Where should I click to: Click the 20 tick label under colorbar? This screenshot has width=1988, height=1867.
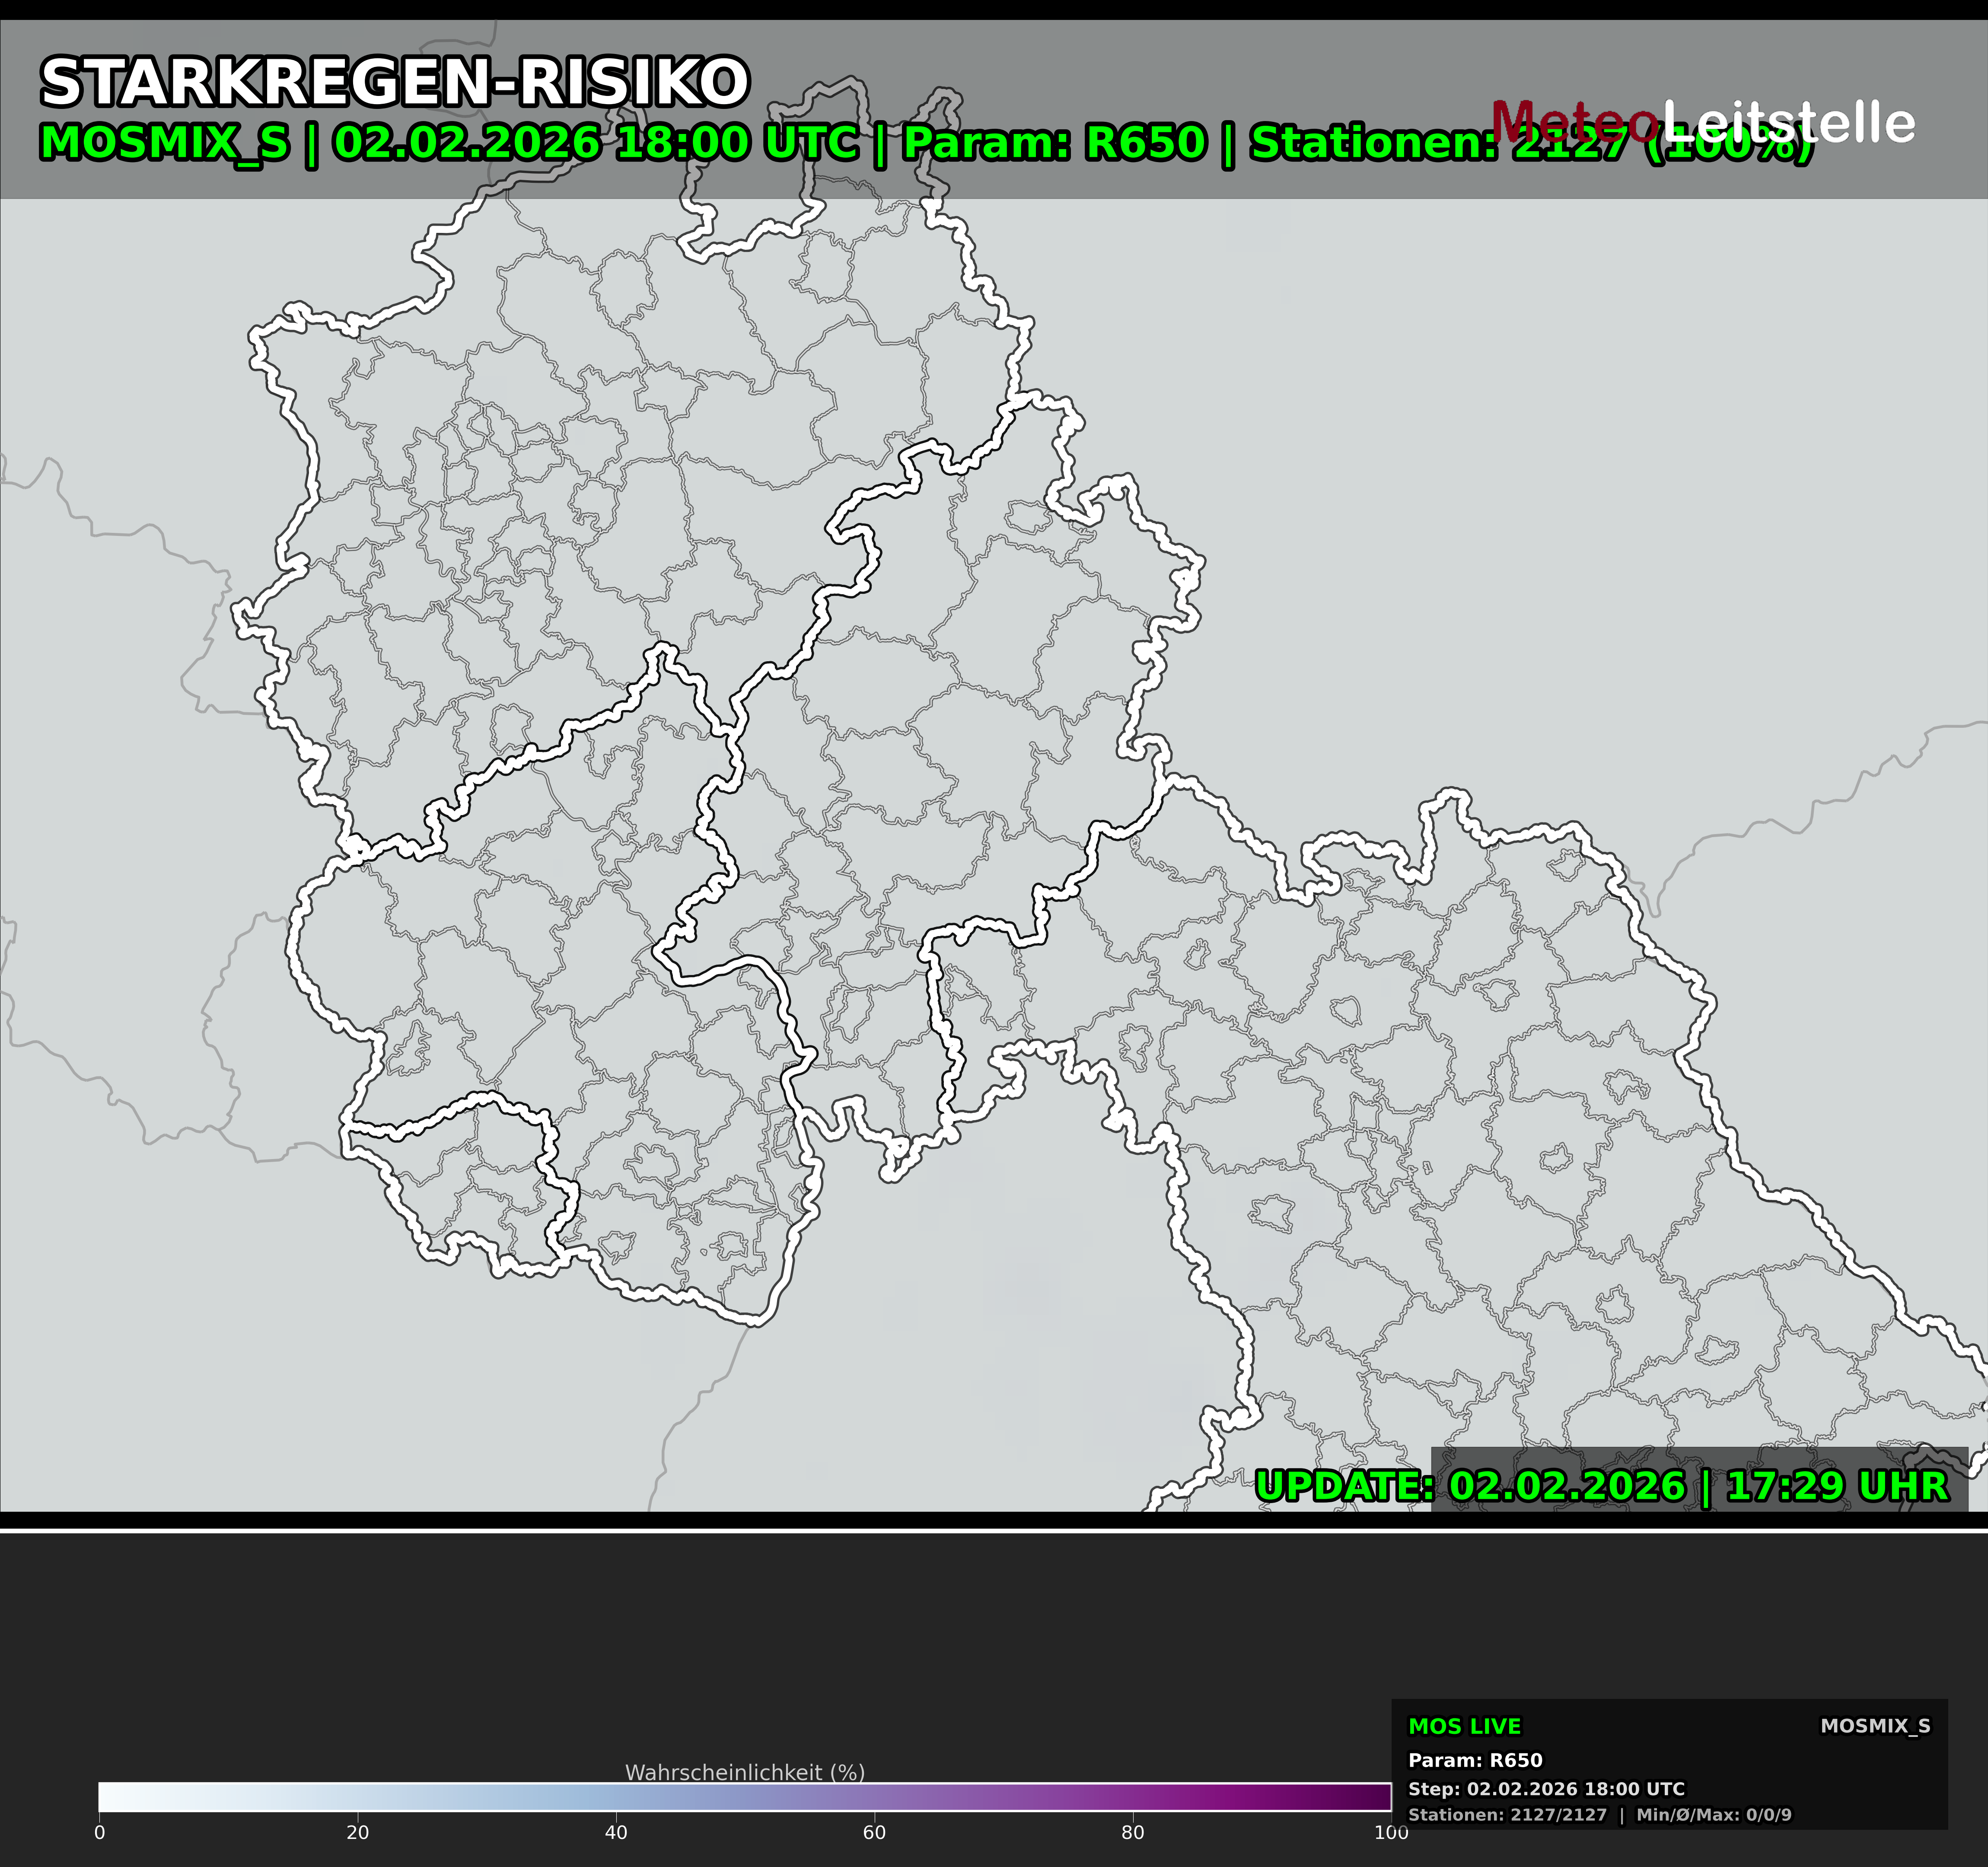pyautogui.click(x=357, y=1833)
